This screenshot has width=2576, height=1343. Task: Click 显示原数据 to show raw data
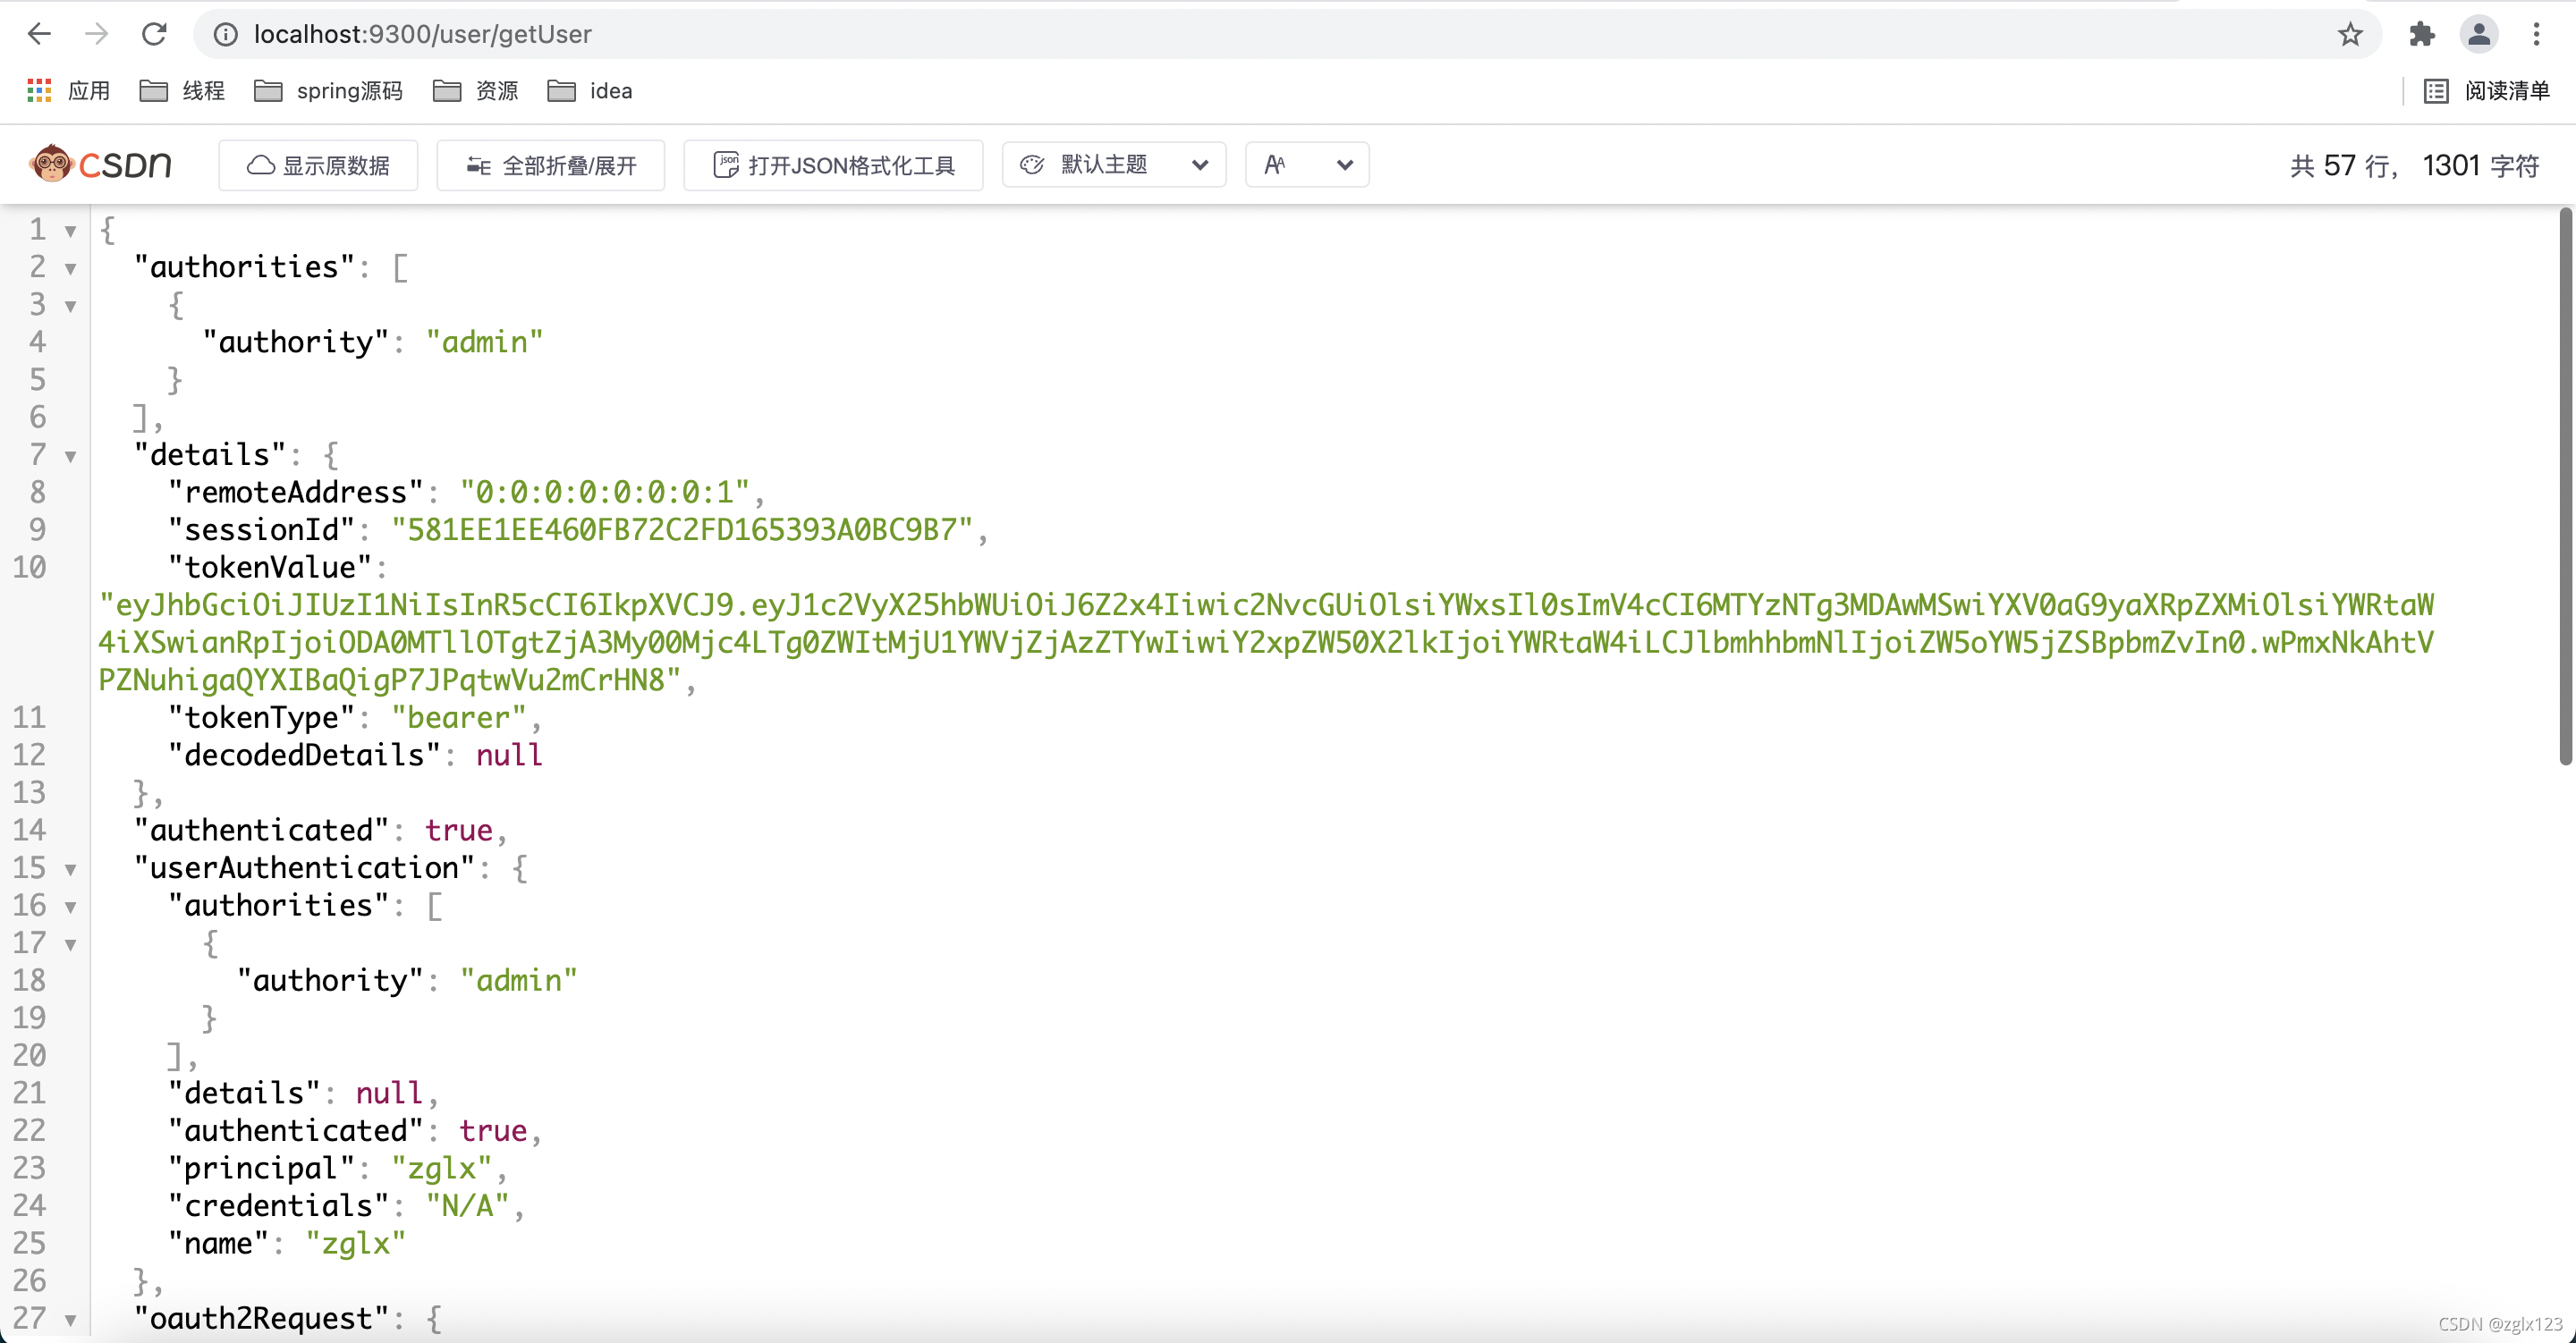[318, 165]
